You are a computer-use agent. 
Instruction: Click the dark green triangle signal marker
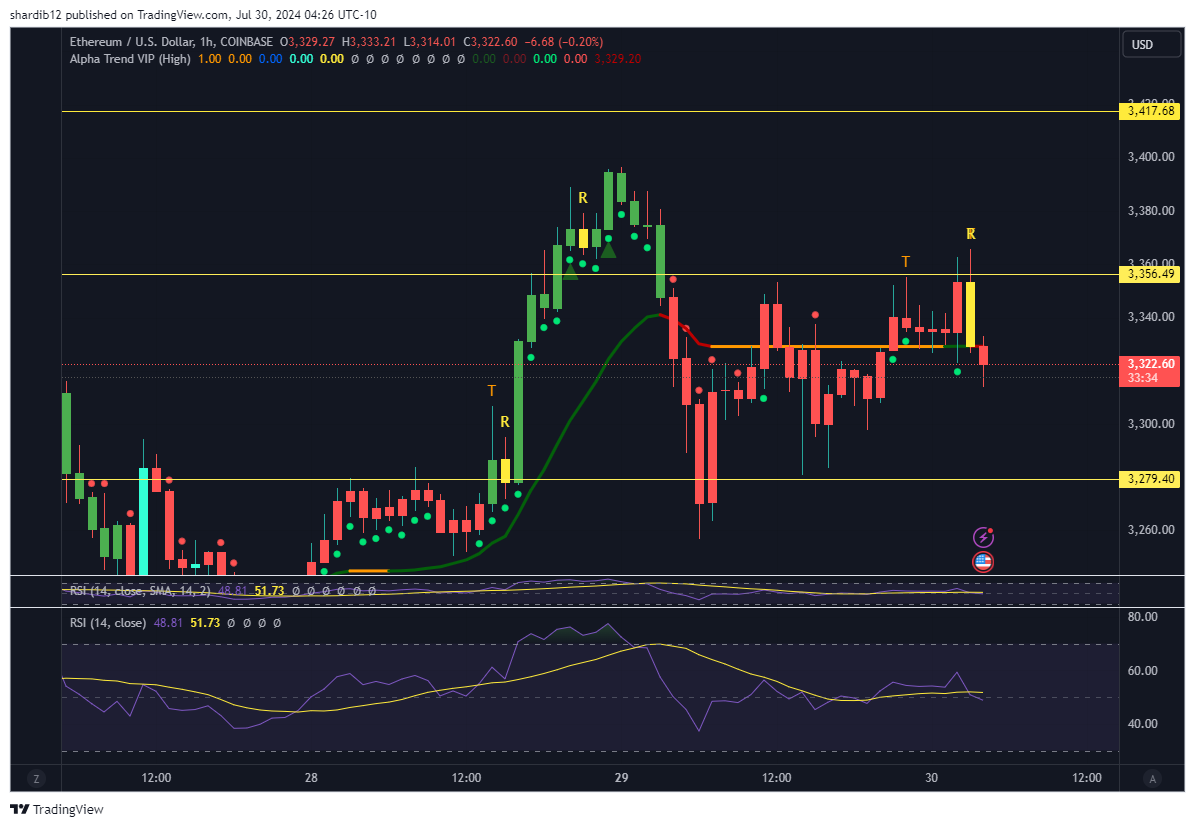click(607, 248)
